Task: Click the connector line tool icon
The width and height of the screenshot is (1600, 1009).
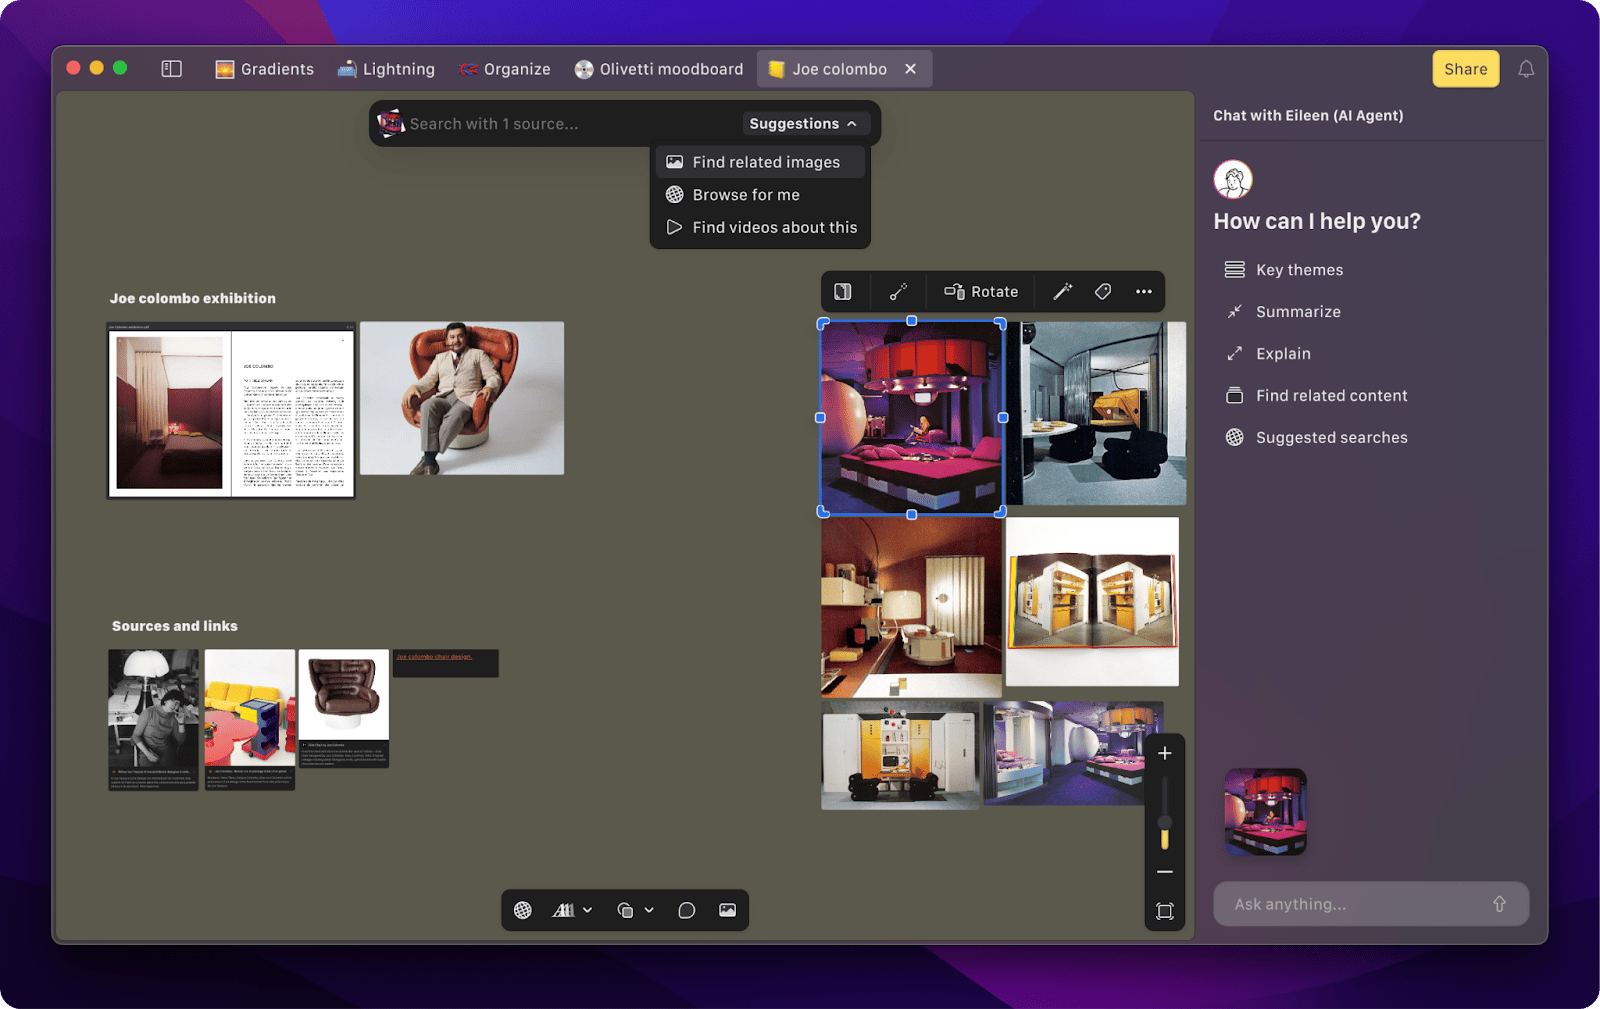Action: click(898, 292)
